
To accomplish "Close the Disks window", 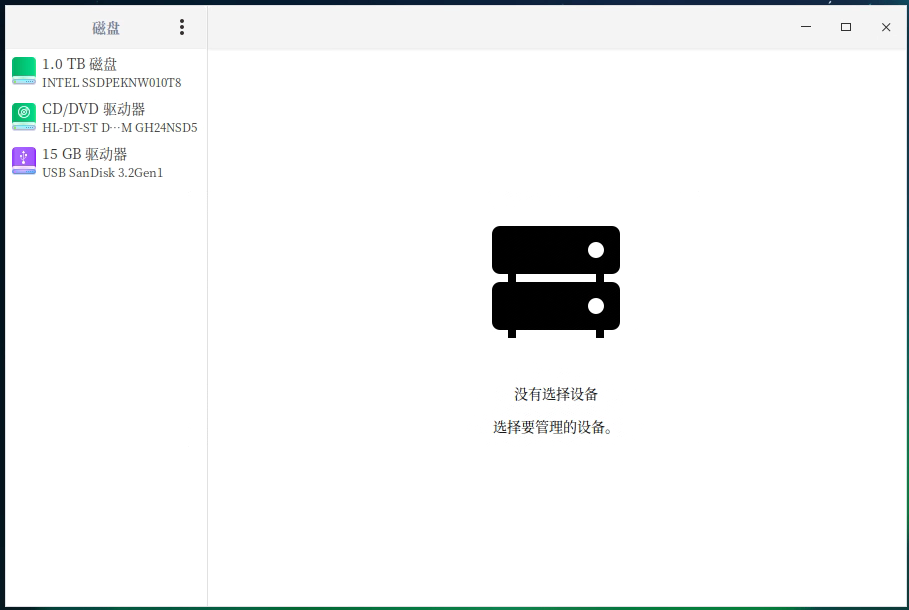I will (x=886, y=27).
